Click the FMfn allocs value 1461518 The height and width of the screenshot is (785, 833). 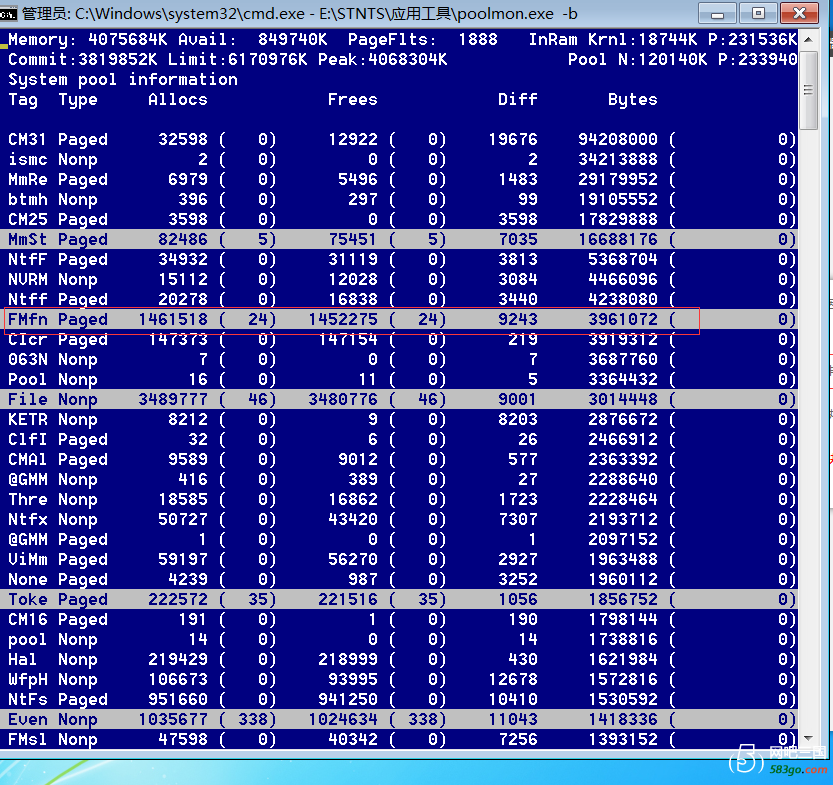click(173, 320)
